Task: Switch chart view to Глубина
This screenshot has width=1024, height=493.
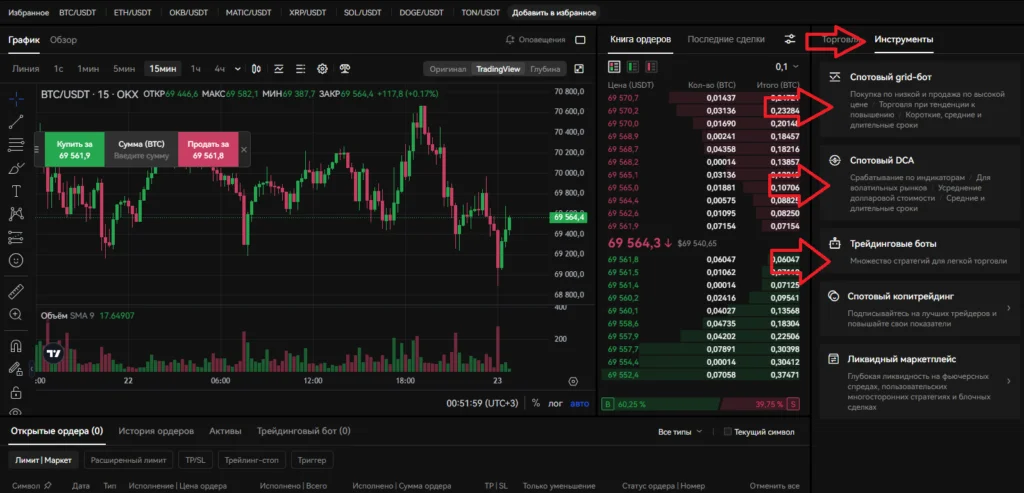Action: pos(545,69)
